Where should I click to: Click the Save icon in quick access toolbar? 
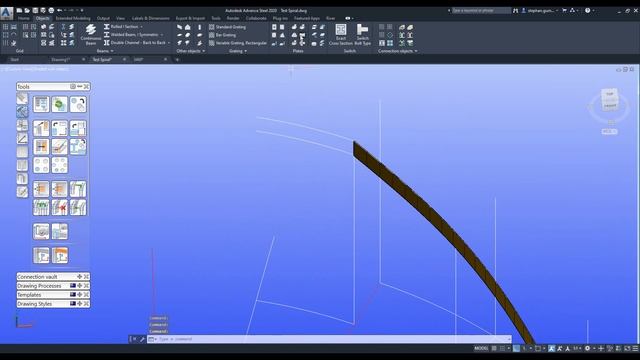(x=35, y=10)
